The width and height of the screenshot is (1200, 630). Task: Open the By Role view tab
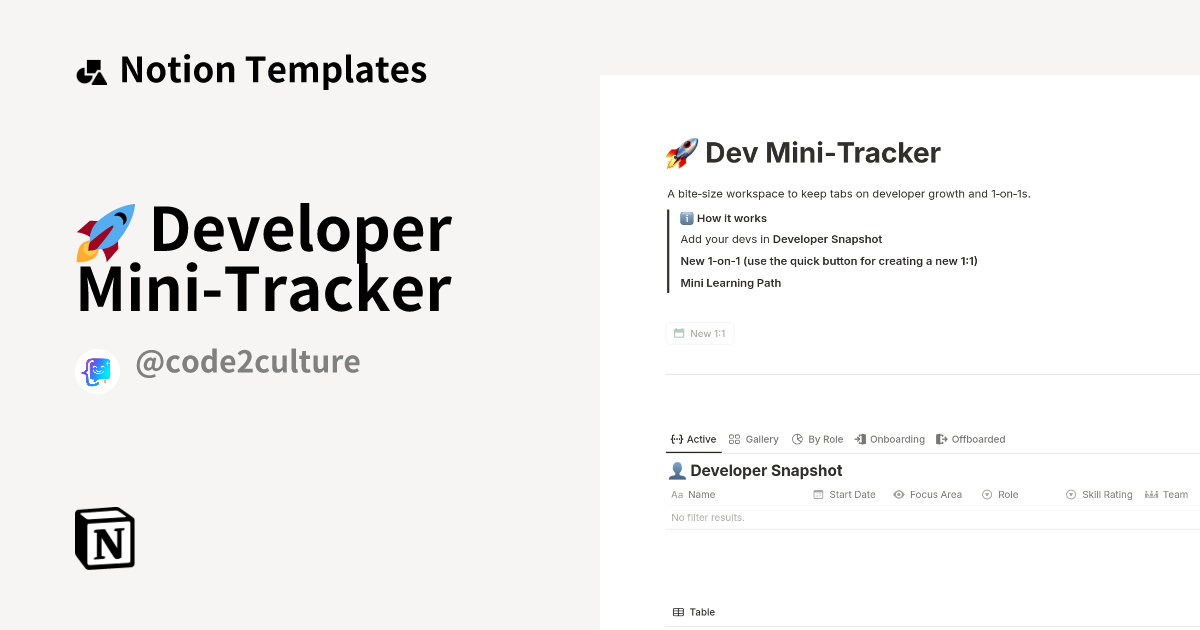point(818,439)
